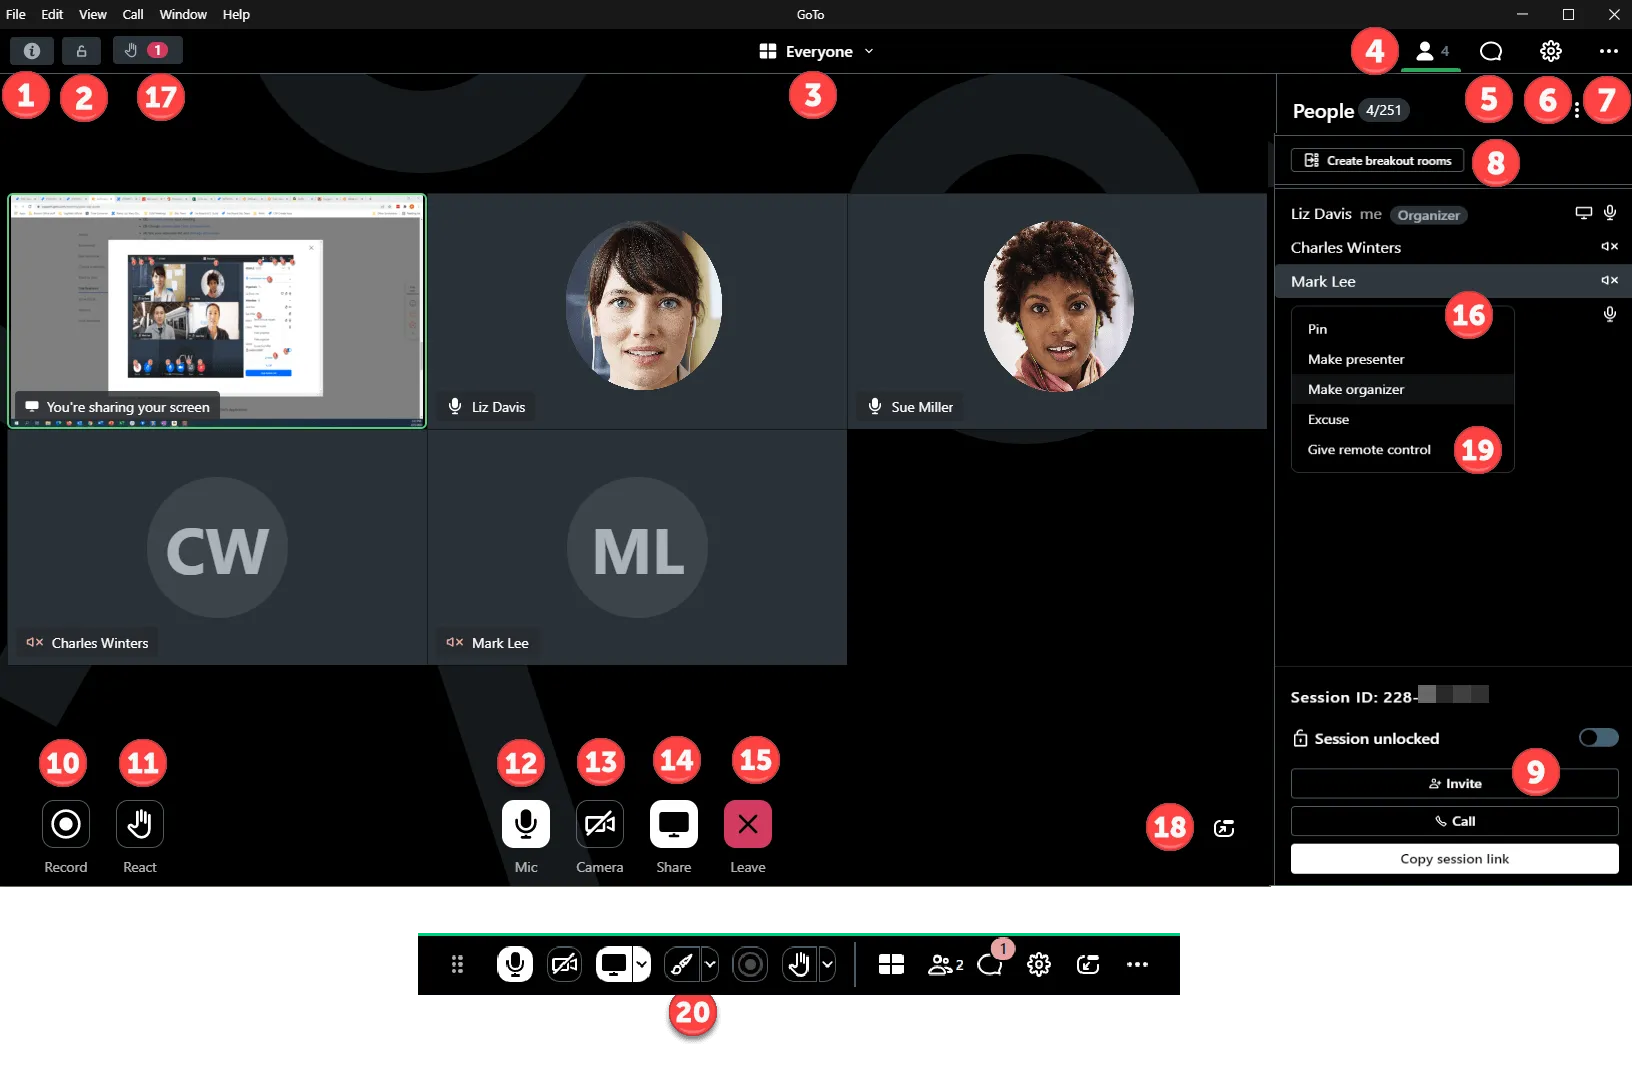1632x1066 pixels.
Task: Open people list from floating toolbar
Action: pyautogui.click(x=945, y=964)
